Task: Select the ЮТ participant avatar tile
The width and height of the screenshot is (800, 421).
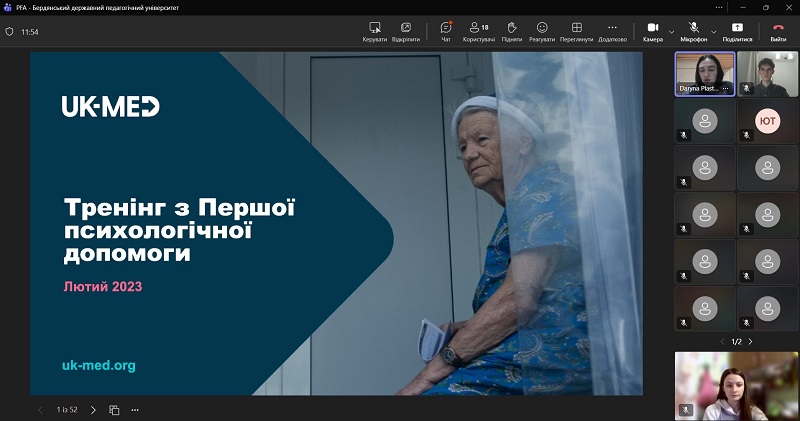Action: coord(767,121)
